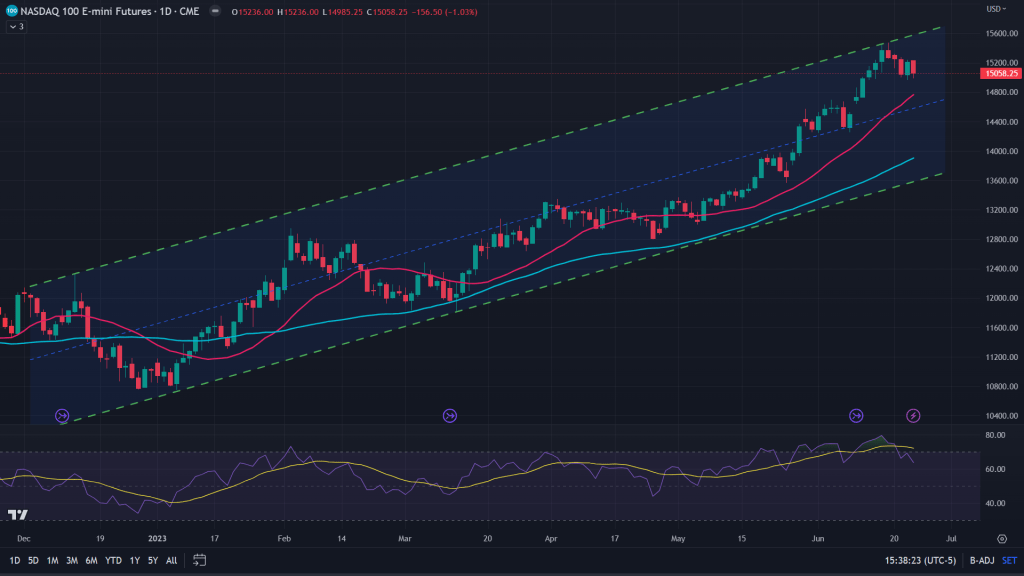Click the gray market status circle icon
This screenshot has width=1024, height=576.
[217, 12]
